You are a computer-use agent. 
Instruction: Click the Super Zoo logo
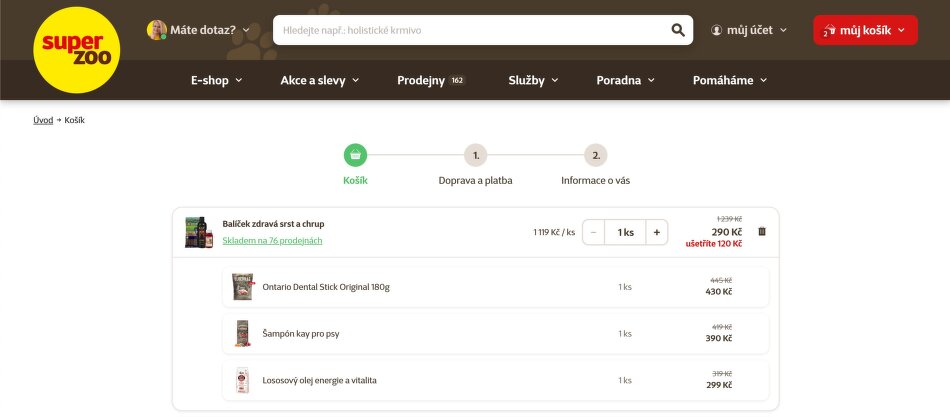point(76,50)
